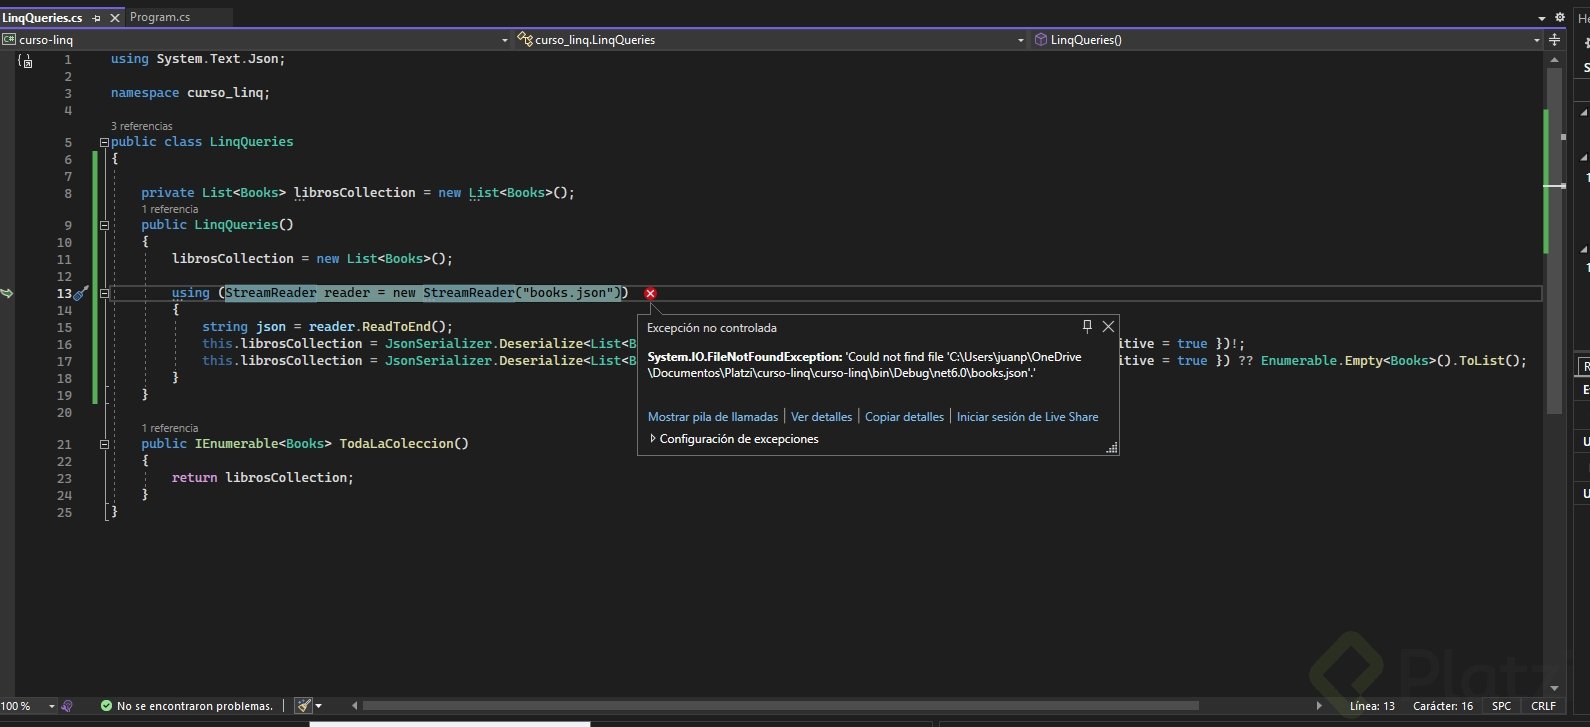Click the IntelliCode icon beside zoom

point(67,705)
